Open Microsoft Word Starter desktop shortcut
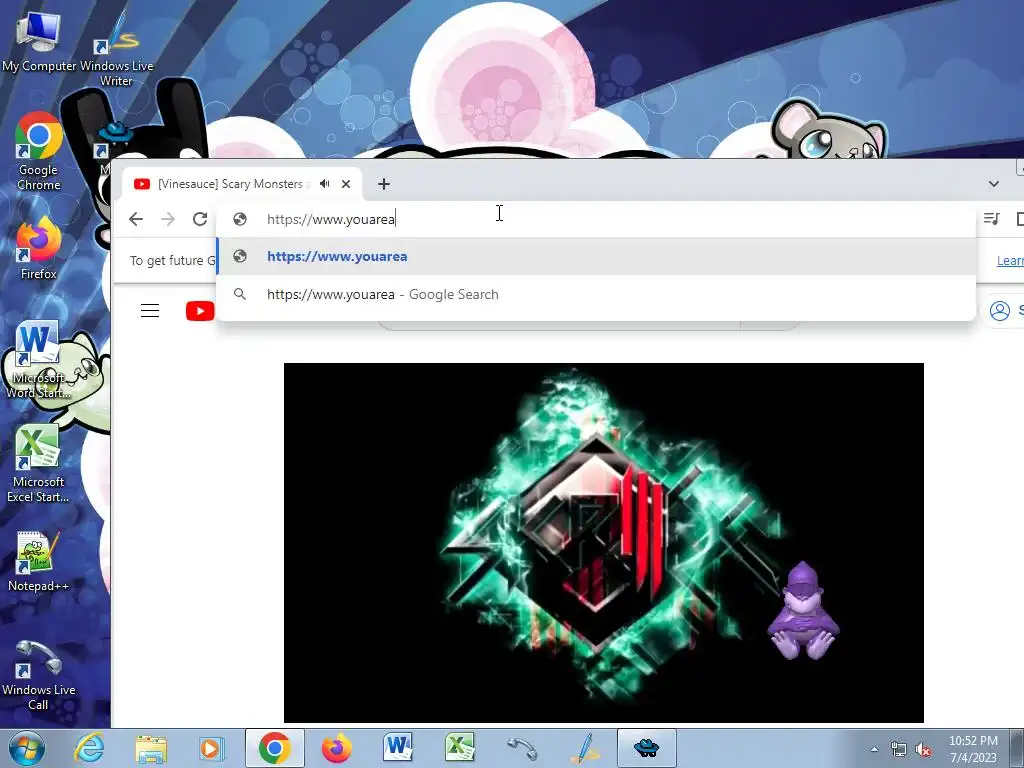Image resolution: width=1024 pixels, height=768 pixels. (x=39, y=359)
